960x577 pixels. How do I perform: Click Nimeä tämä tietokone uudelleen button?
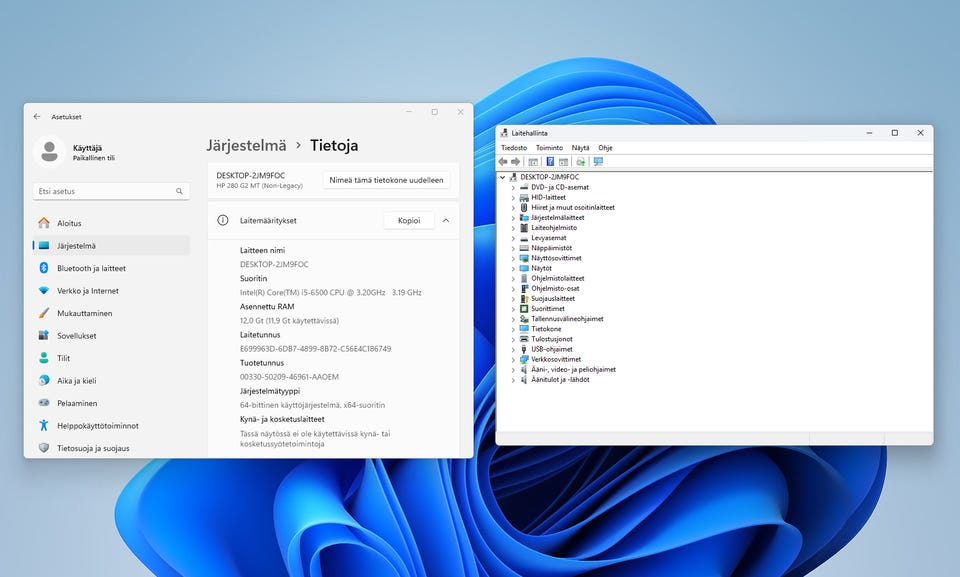click(x=386, y=180)
